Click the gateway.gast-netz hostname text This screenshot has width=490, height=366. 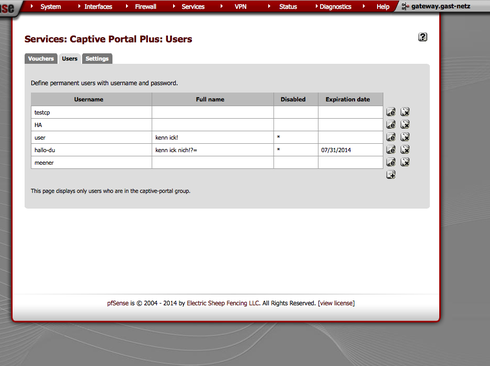pos(441,6)
